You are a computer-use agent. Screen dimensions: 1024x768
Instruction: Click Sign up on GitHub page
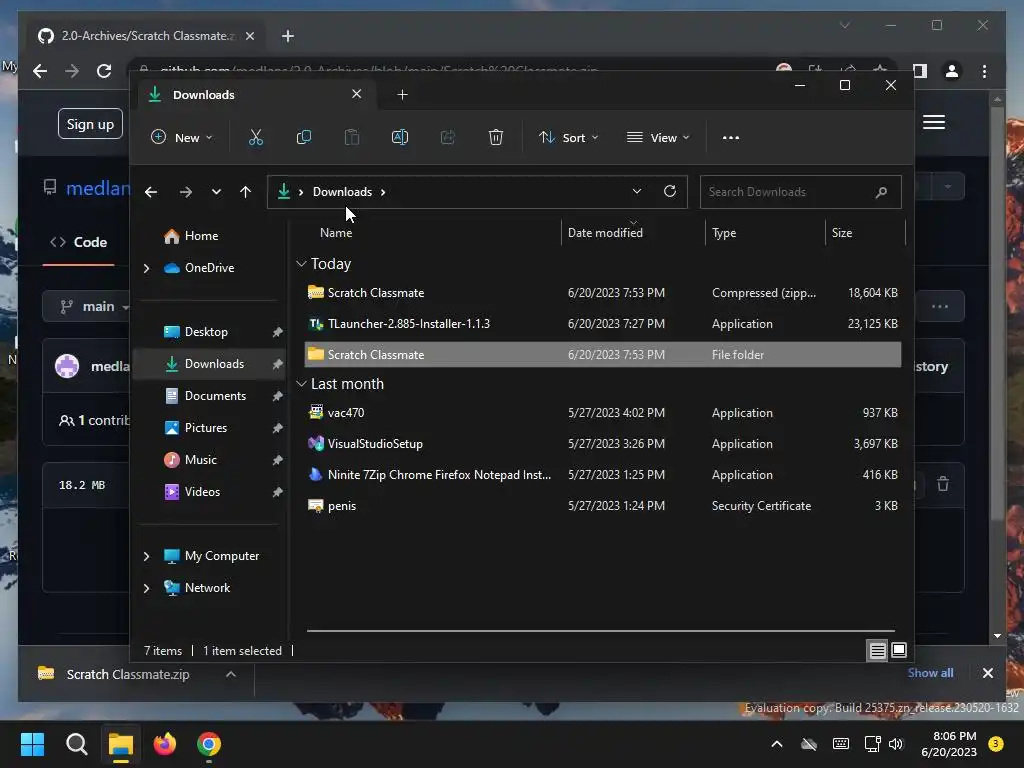(x=90, y=124)
